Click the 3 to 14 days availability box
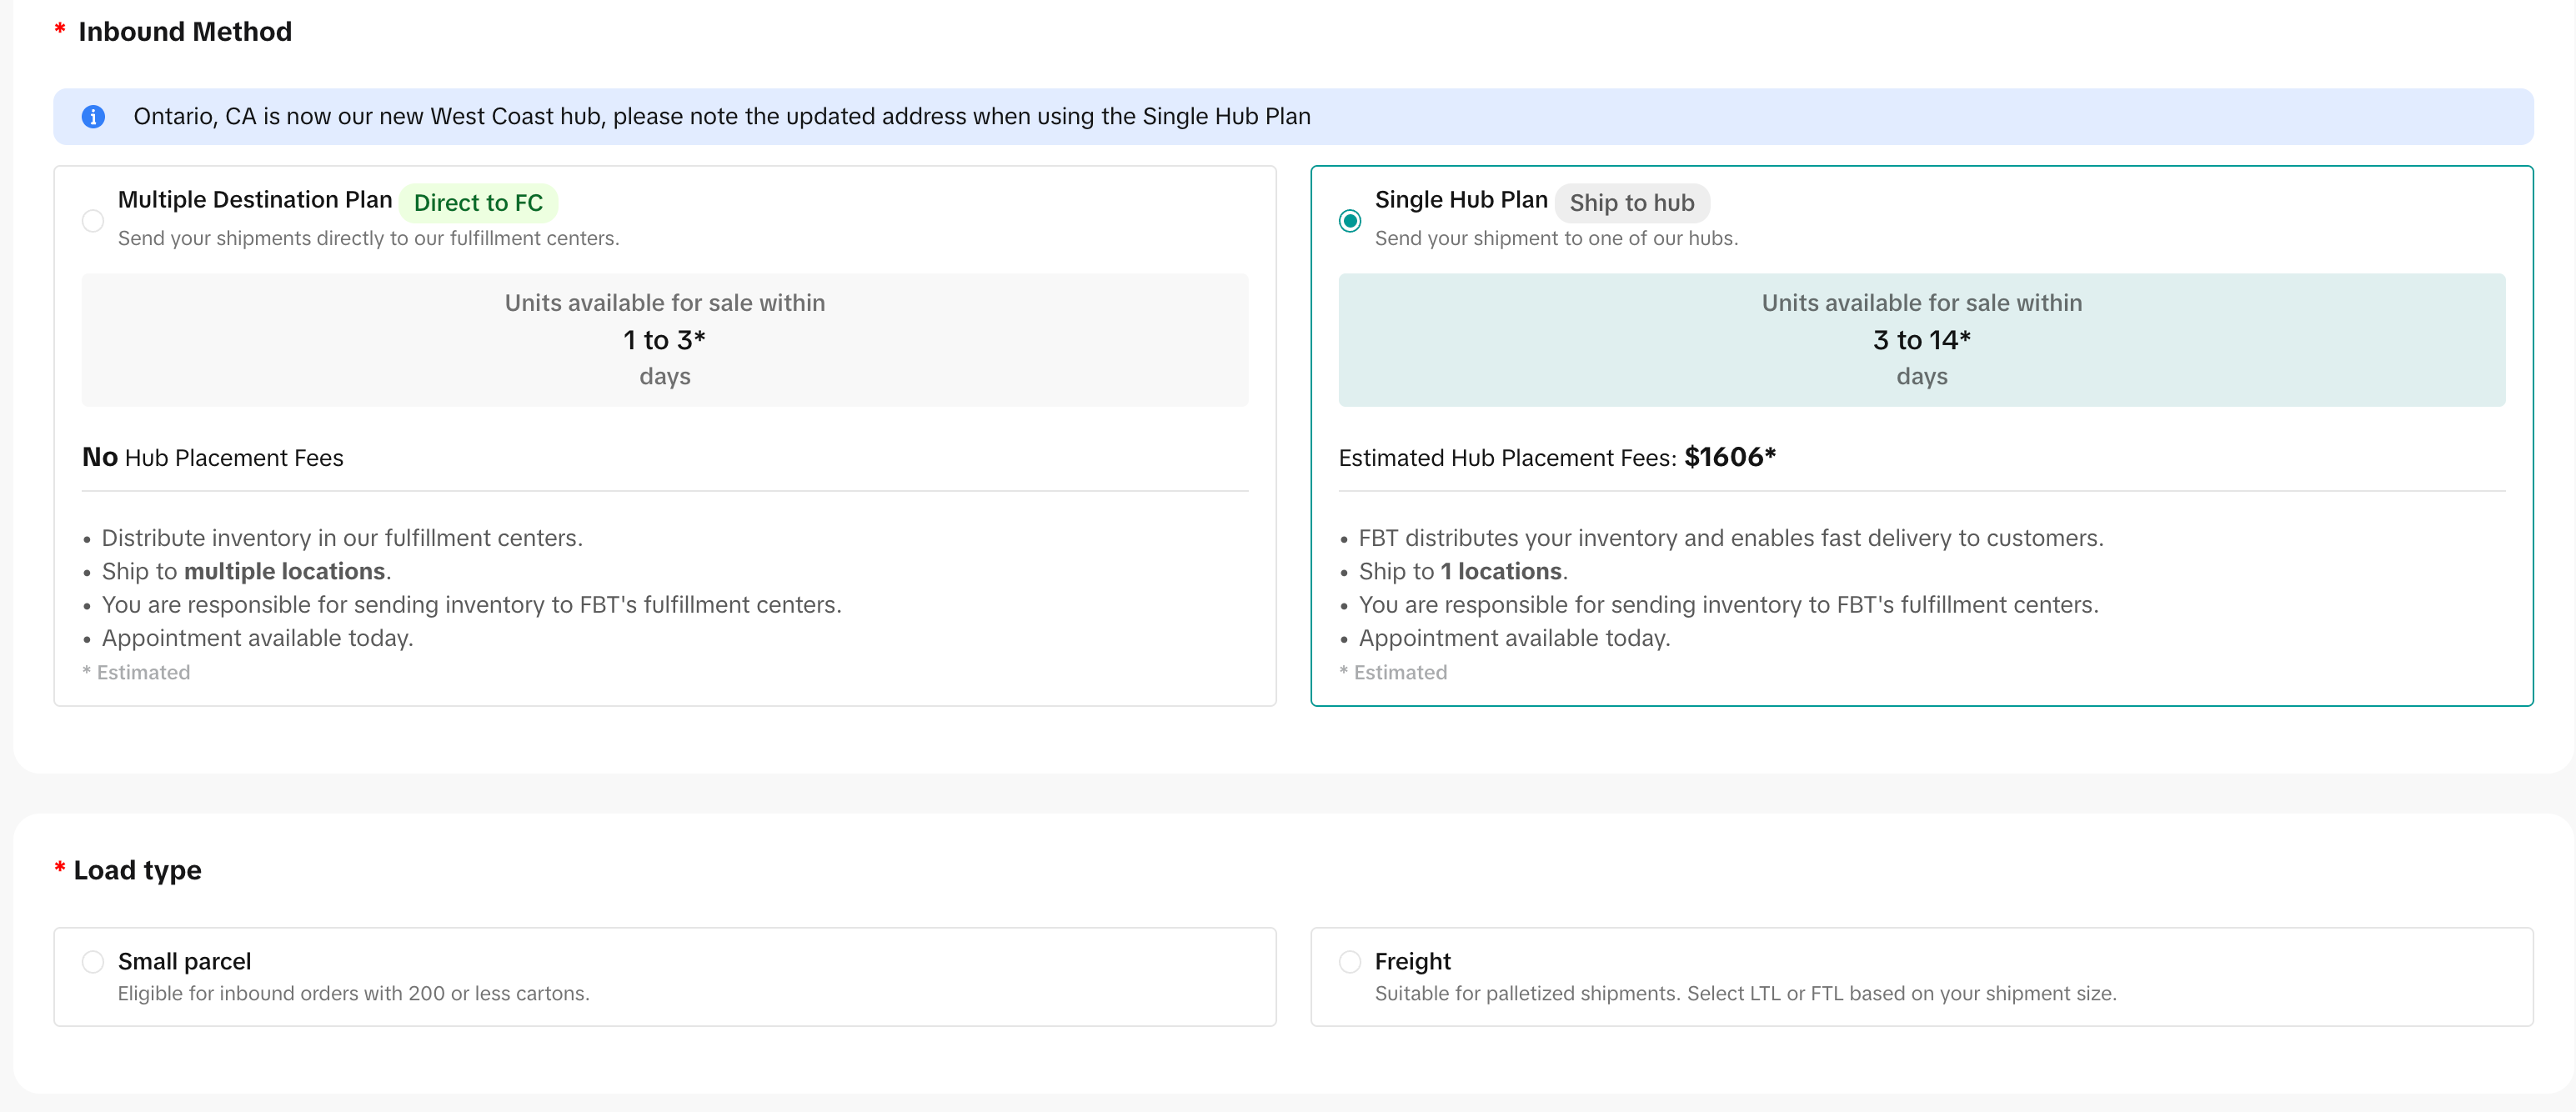Image resolution: width=2576 pixels, height=1112 pixels. (x=1921, y=340)
